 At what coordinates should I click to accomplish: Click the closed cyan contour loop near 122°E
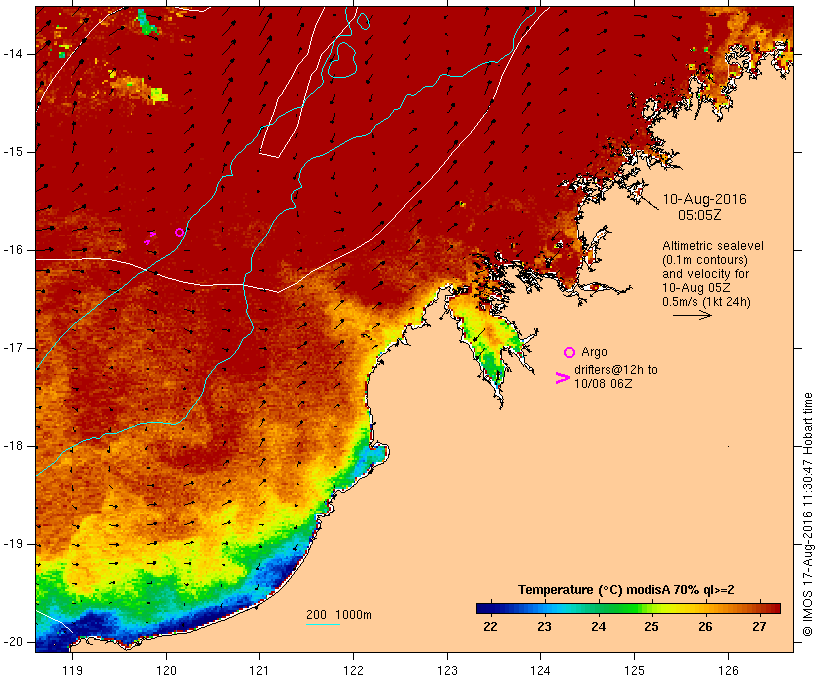tap(343, 60)
